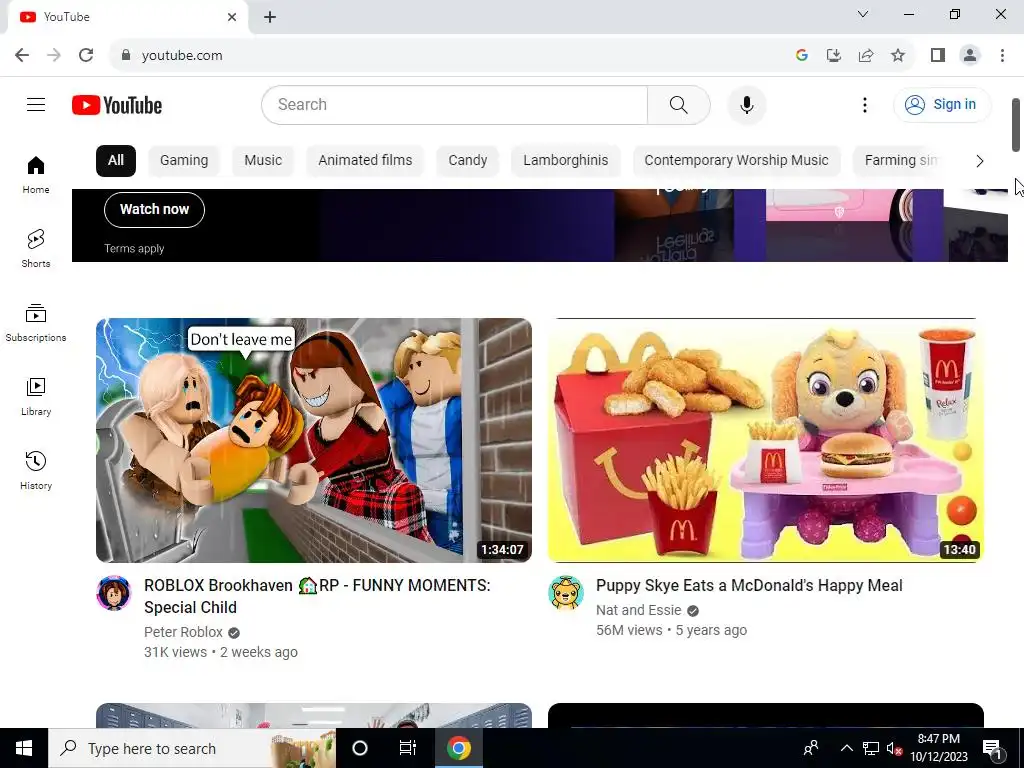The width and height of the screenshot is (1024, 768).
Task: Open Shorts from sidebar
Action: pos(36,249)
